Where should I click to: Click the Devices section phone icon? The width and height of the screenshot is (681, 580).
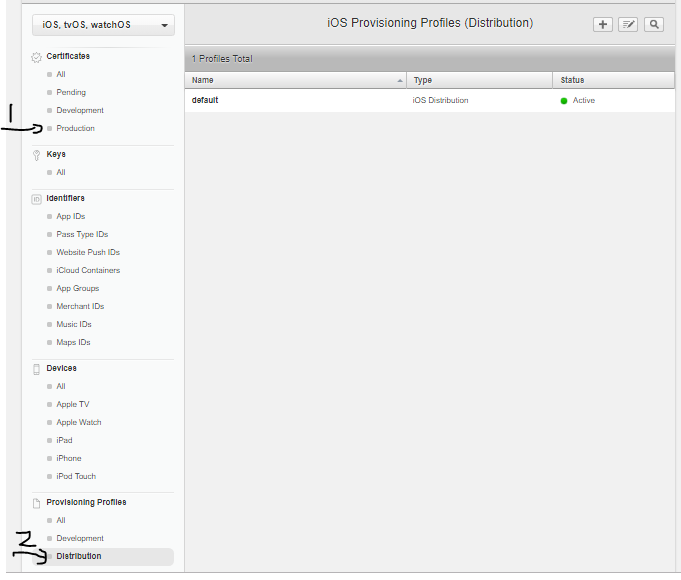tap(37, 369)
